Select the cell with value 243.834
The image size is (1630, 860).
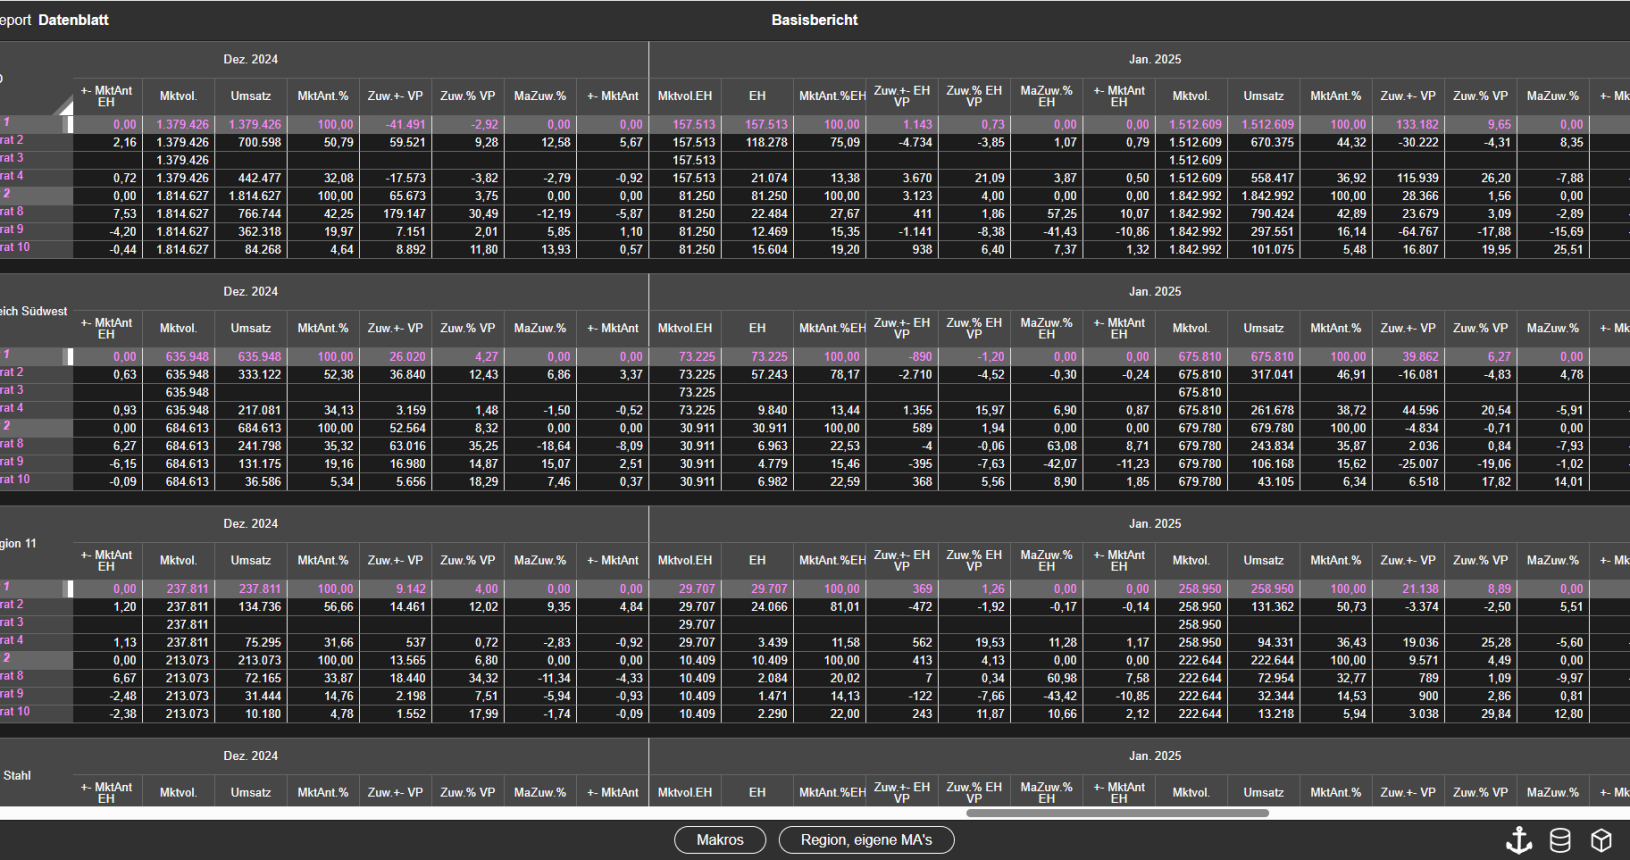click(1264, 446)
